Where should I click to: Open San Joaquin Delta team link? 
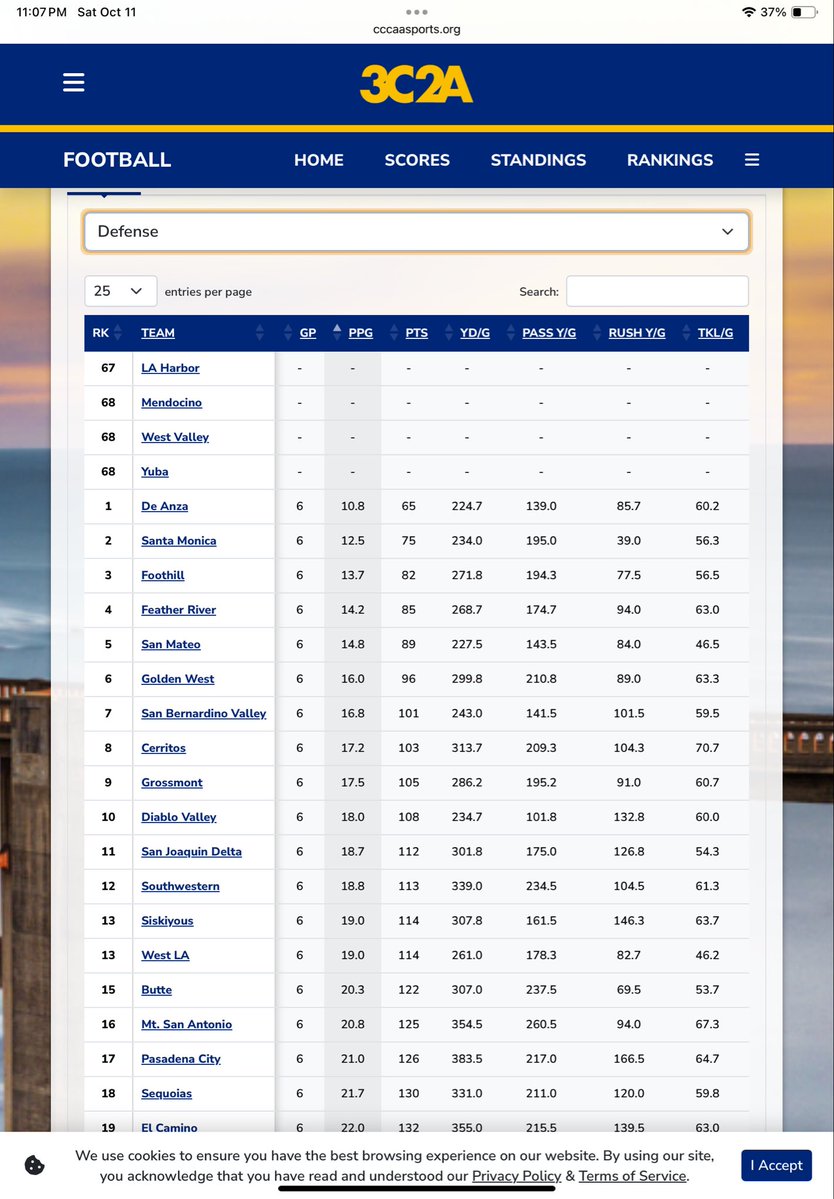pos(192,852)
